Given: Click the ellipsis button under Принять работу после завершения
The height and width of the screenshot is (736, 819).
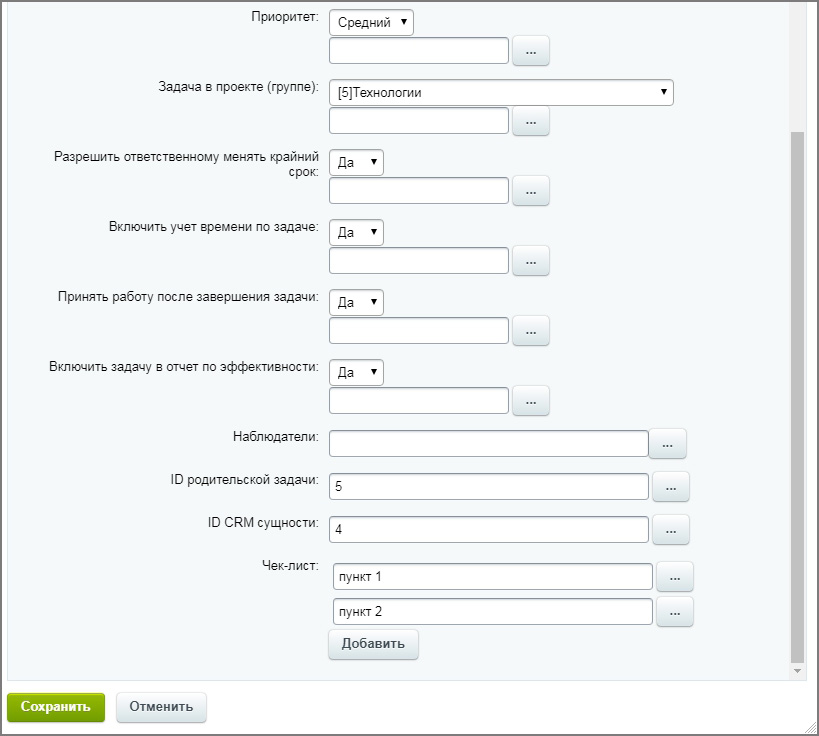Looking at the screenshot, I should click(531, 331).
